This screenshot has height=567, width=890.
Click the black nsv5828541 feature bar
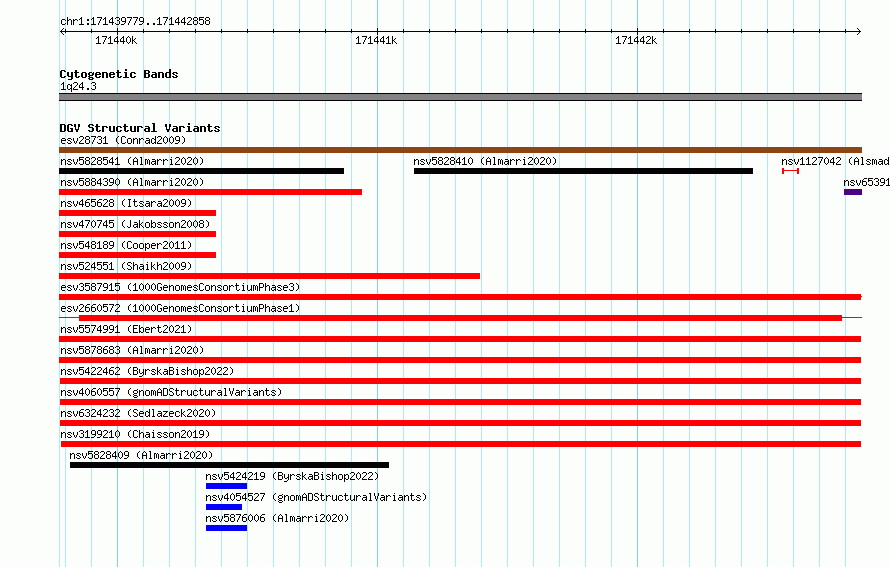point(201,171)
